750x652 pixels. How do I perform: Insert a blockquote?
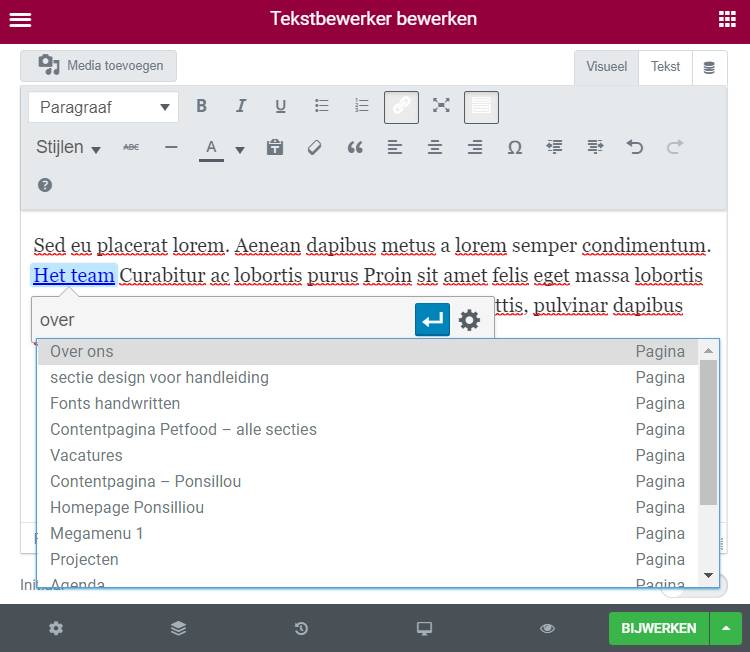[x=354, y=148]
